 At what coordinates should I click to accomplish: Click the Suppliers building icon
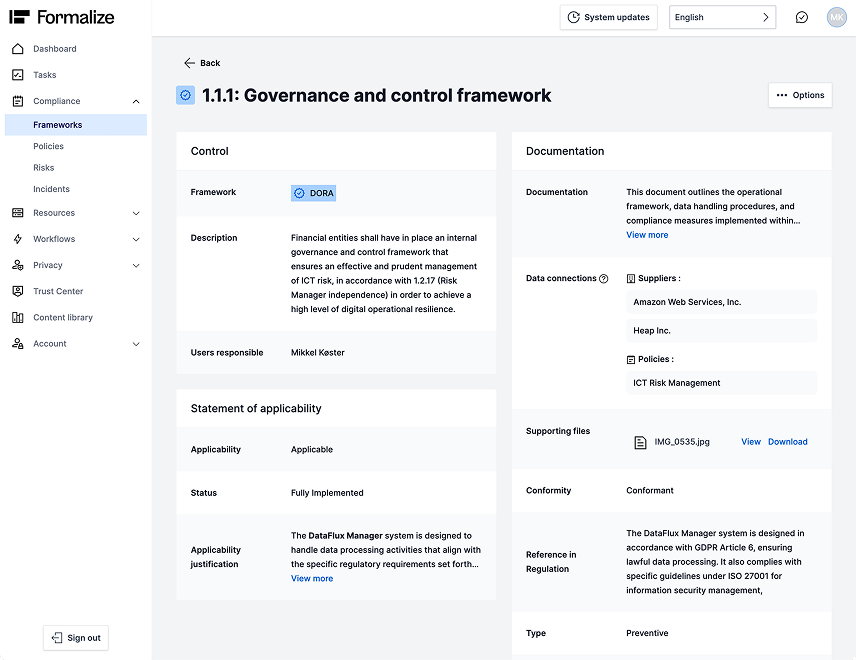click(631, 278)
